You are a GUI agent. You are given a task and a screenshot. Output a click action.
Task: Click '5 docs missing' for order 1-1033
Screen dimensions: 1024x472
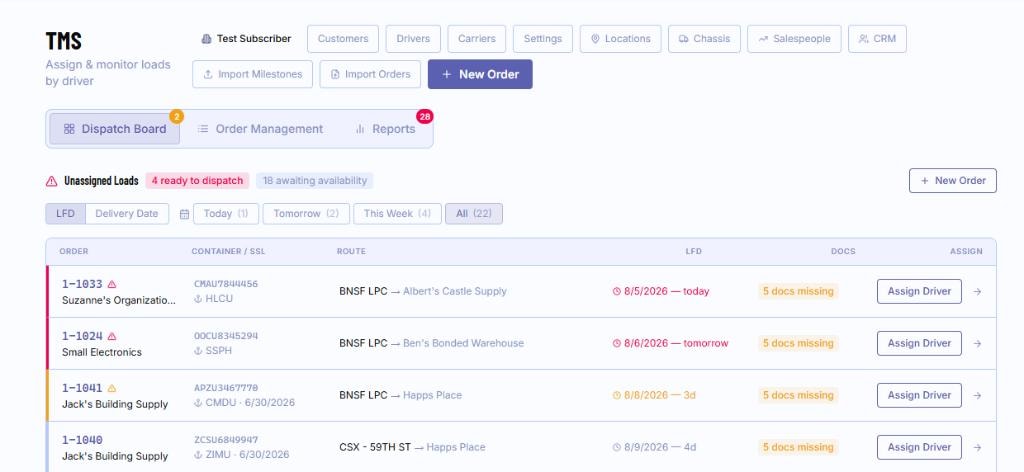[798, 292]
